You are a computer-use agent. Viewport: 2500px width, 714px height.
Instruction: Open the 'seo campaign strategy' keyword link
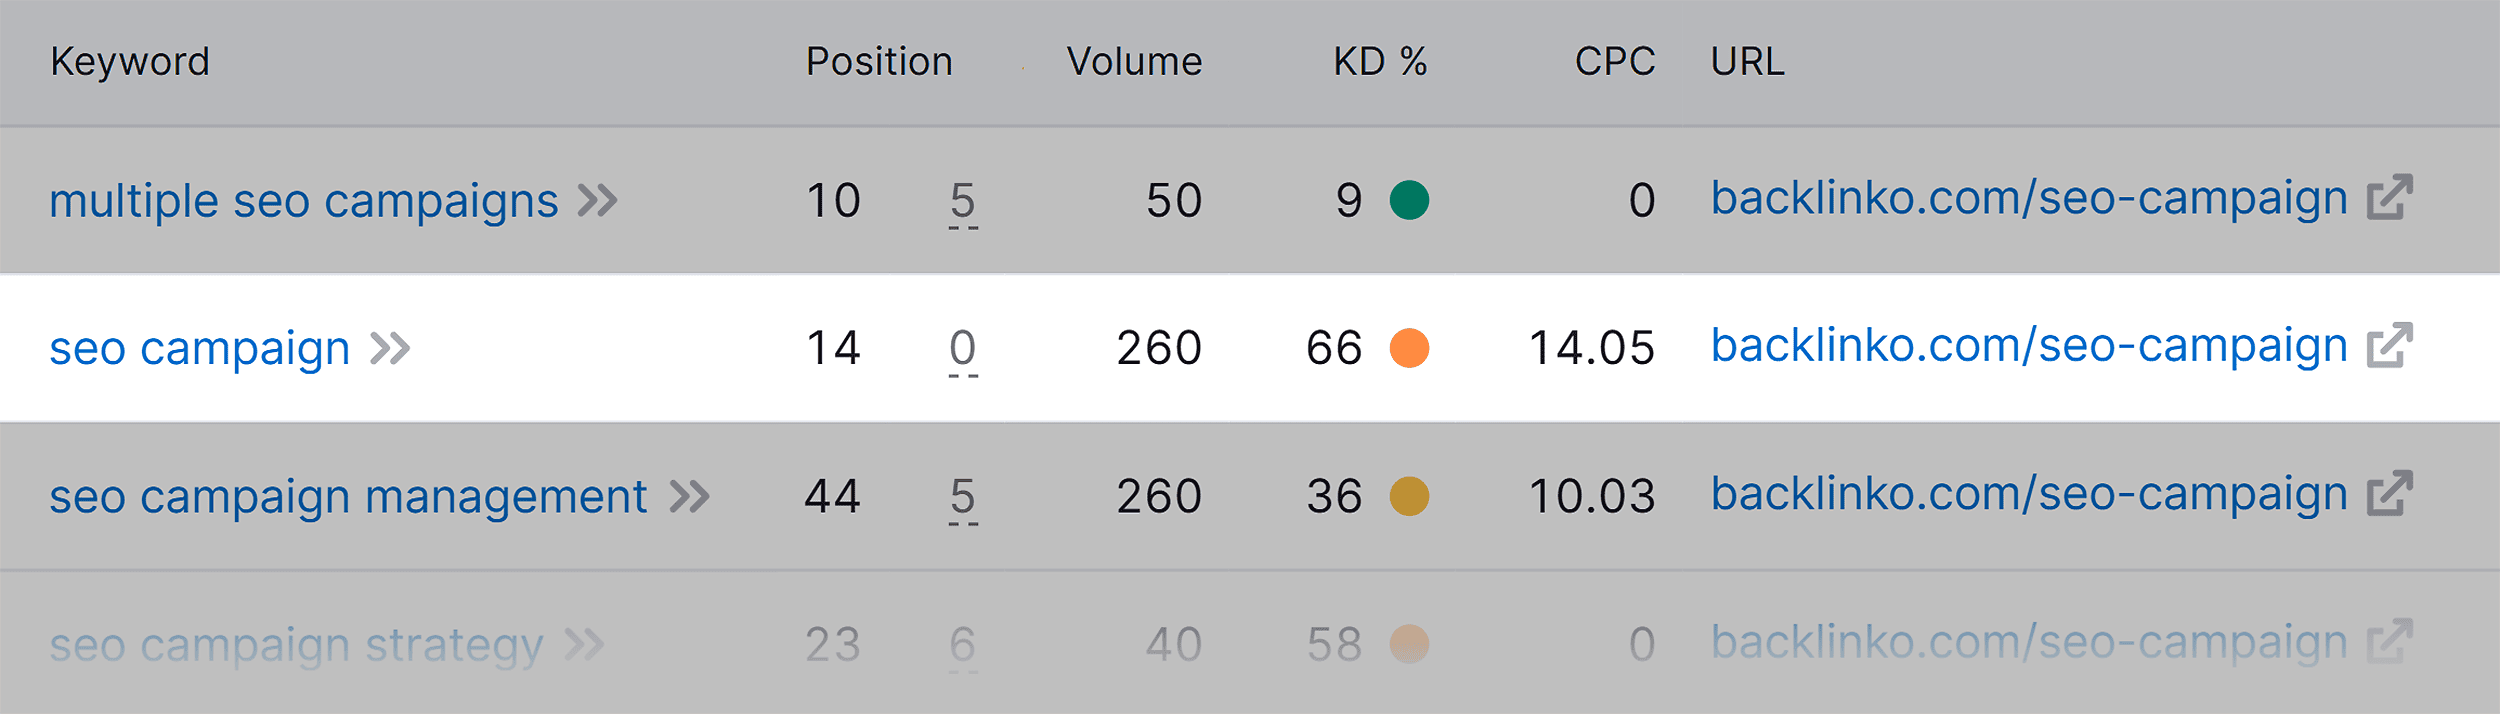point(297,645)
